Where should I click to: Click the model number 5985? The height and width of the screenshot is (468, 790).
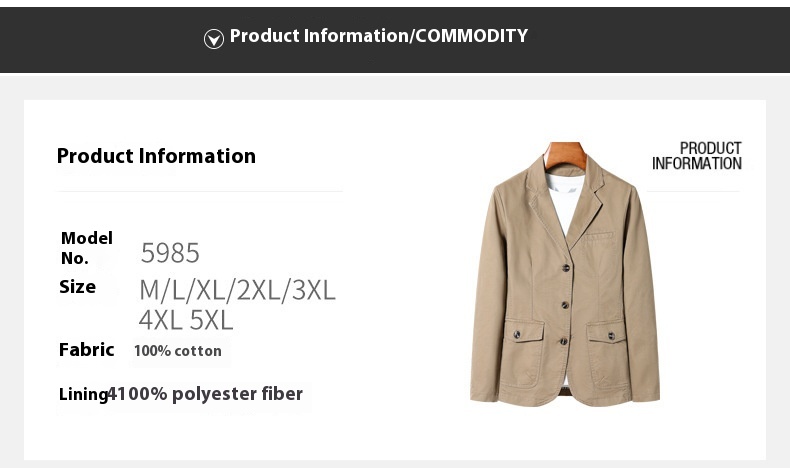170,253
